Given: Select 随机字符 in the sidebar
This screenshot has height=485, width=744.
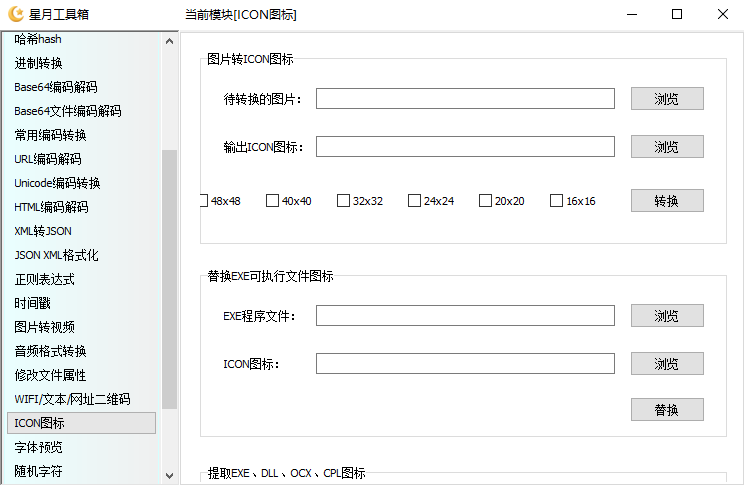Looking at the screenshot, I should (x=38, y=471).
